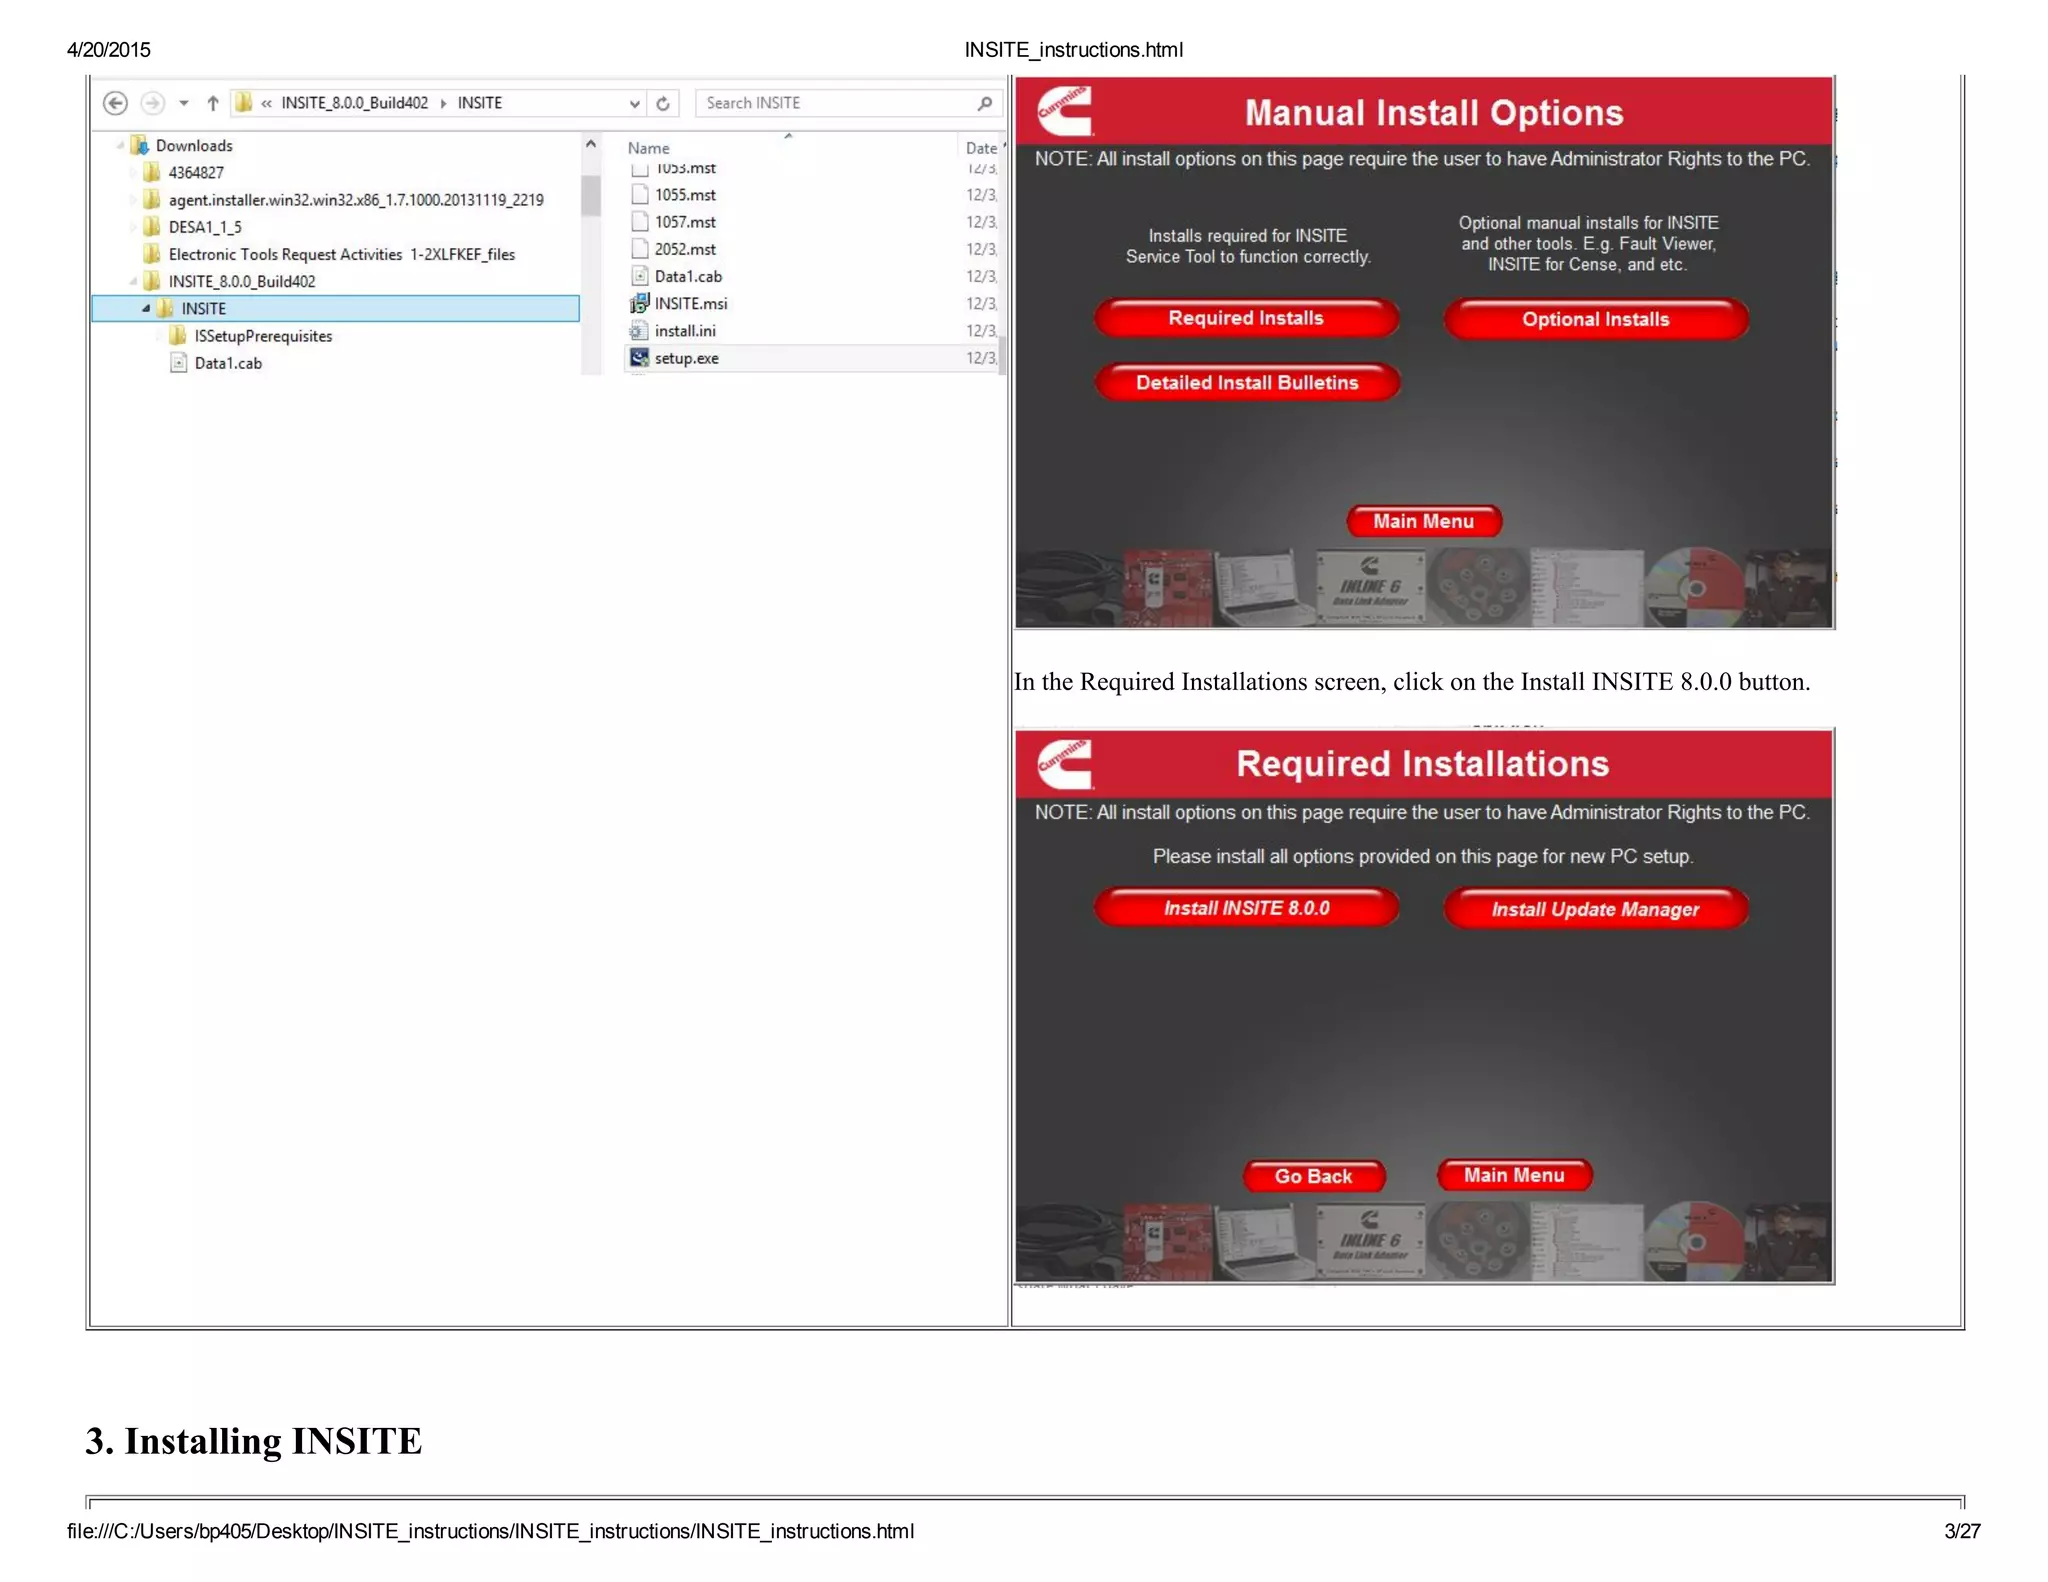The width and height of the screenshot is (2048, 1582).
Task: Select the DESA1_1_5 folder in tree
Action: [x=204, y=227]
